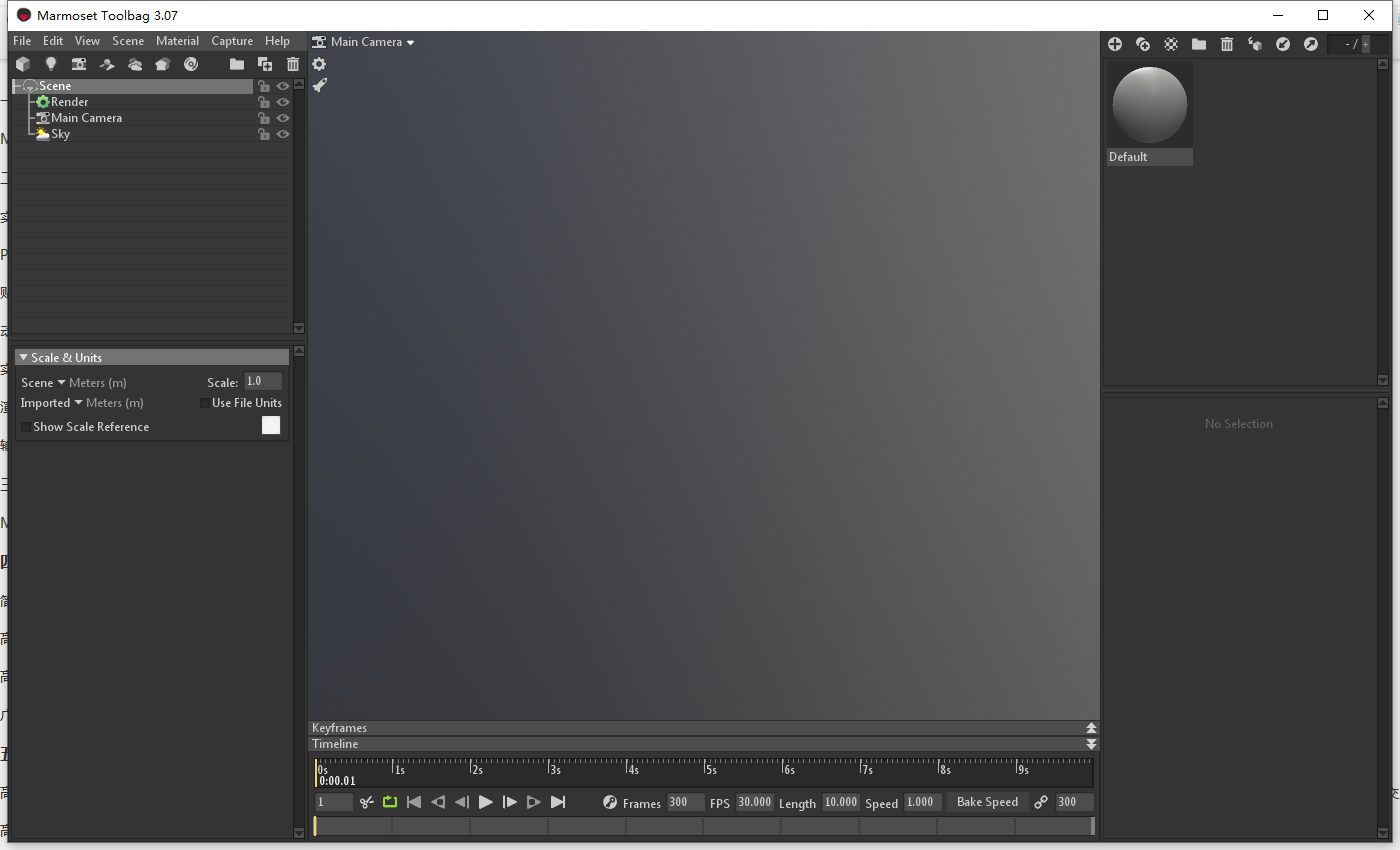Select the Default material thumbnail
1400x850 pixels.
[1150, 106]
